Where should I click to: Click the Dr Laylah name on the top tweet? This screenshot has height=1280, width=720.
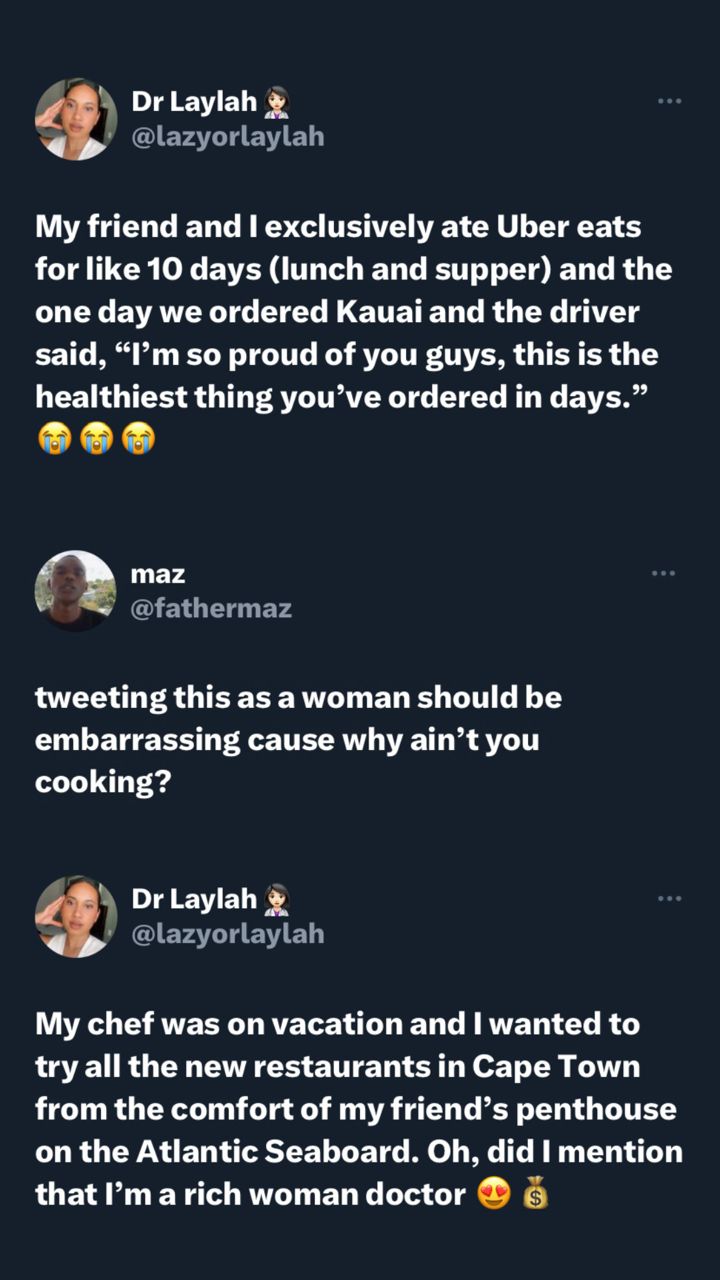point(194,102)
